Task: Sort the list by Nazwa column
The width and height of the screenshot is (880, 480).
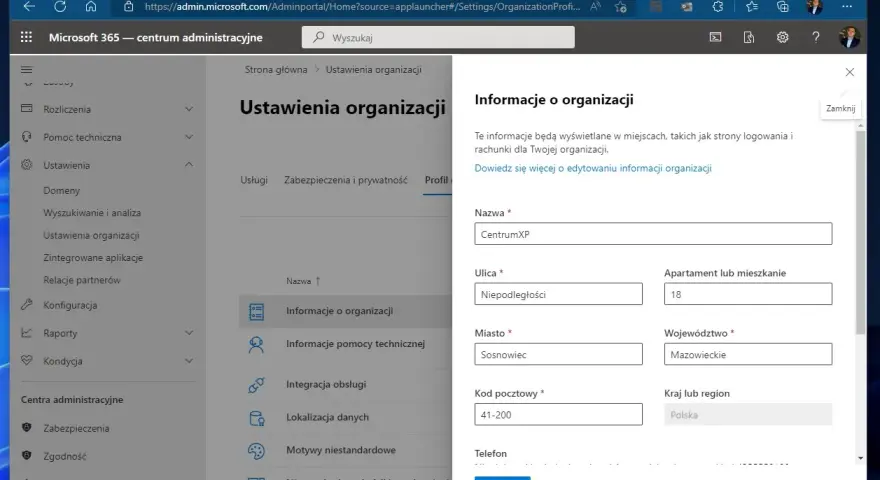Action: (x=303, y=281)
